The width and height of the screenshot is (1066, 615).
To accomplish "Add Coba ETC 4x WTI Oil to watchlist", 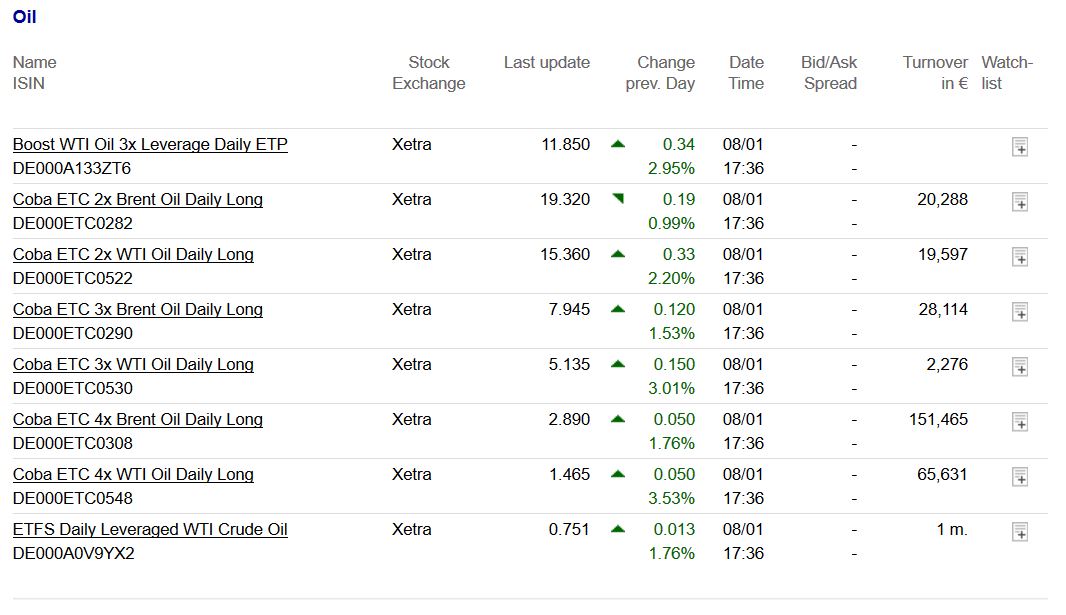I will 1020,477.
